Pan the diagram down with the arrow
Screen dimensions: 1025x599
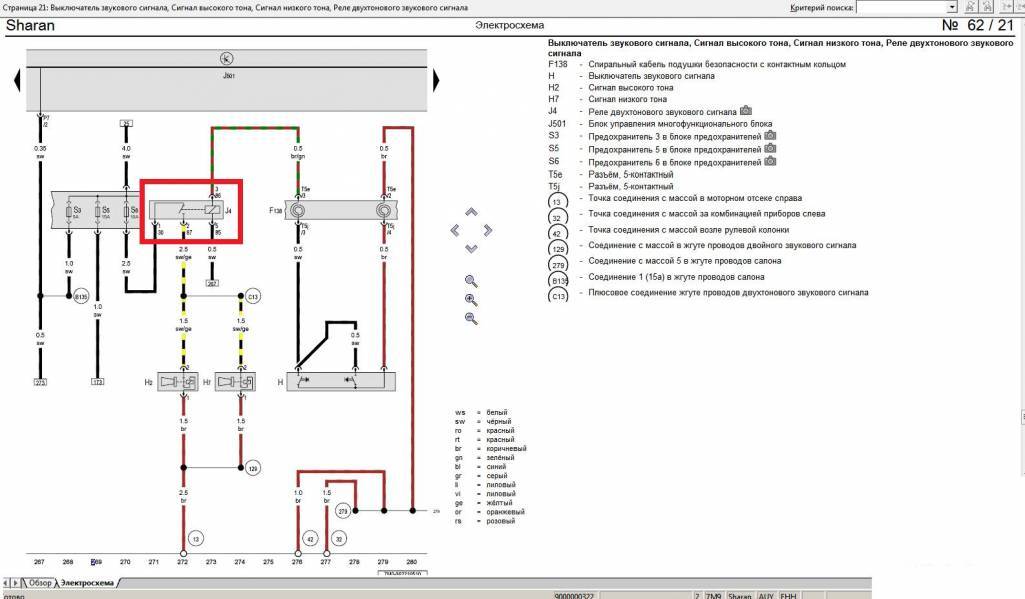pos(472,248)
